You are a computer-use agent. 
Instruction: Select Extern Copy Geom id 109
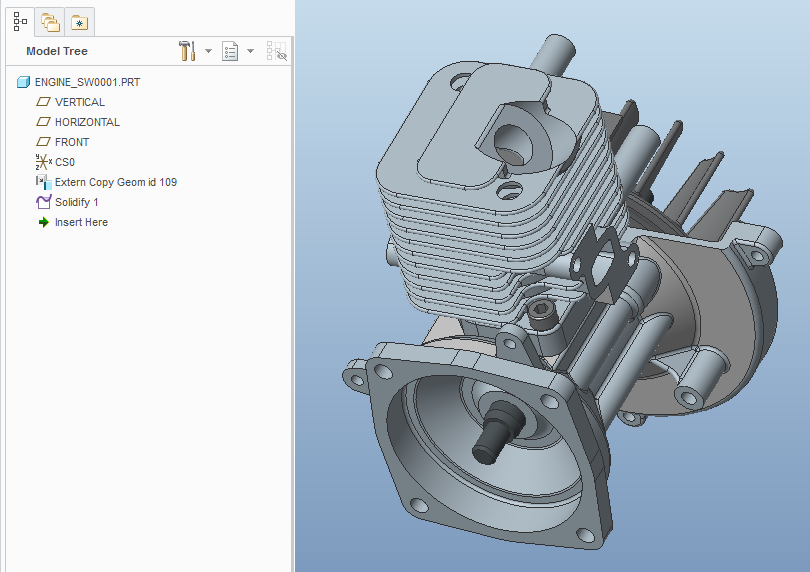116,182
